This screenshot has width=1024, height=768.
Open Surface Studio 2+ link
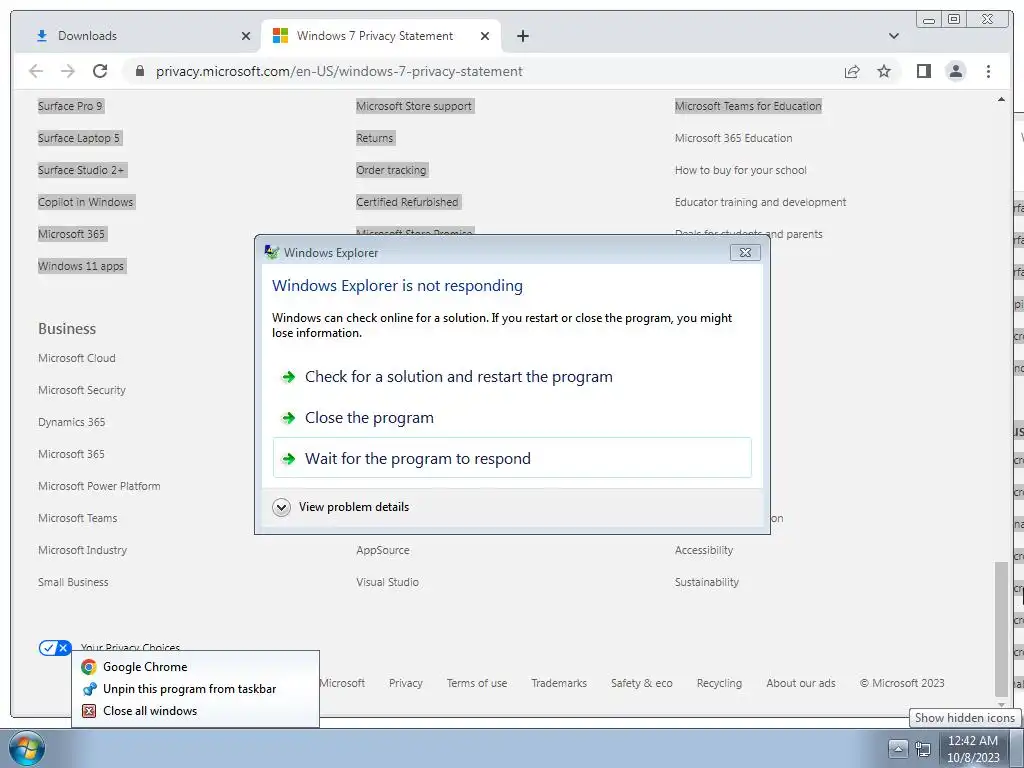pyautogui.click(x=81, y=170)
